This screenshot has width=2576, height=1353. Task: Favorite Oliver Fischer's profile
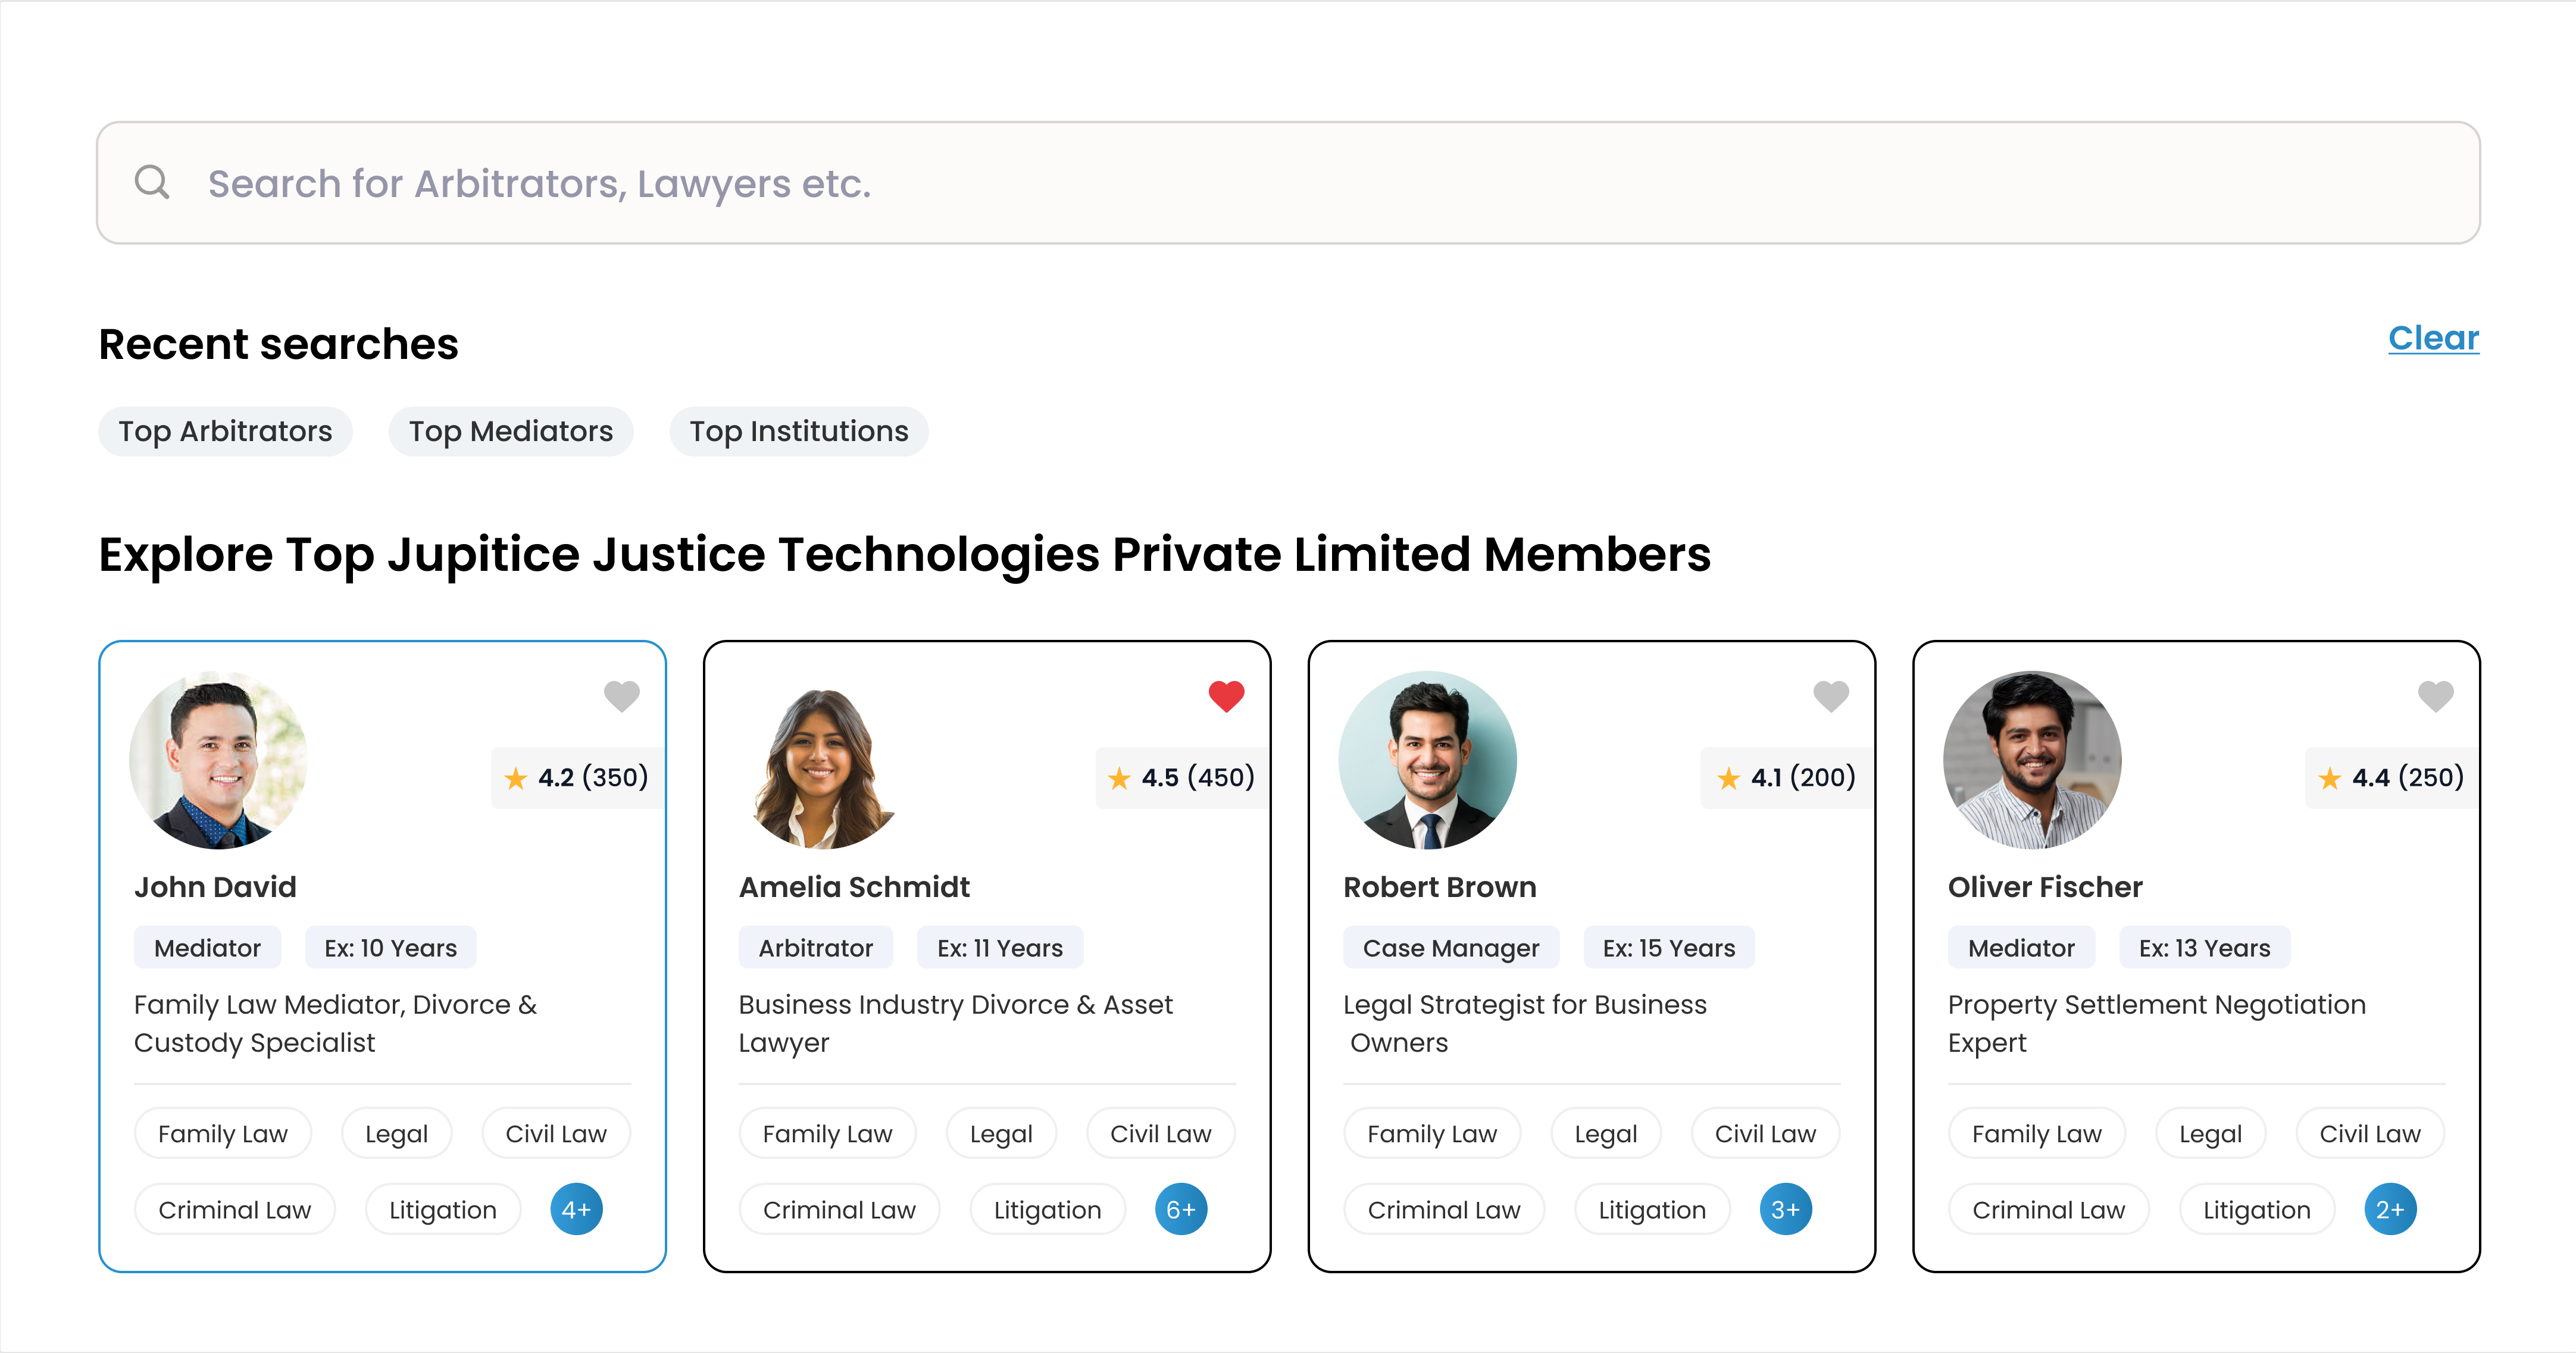[2436, 696]
